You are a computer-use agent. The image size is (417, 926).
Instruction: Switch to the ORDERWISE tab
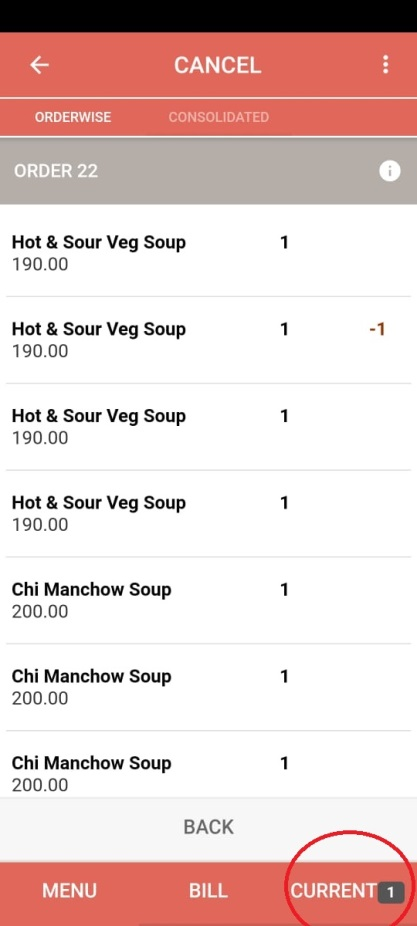[x=73, y=117]
